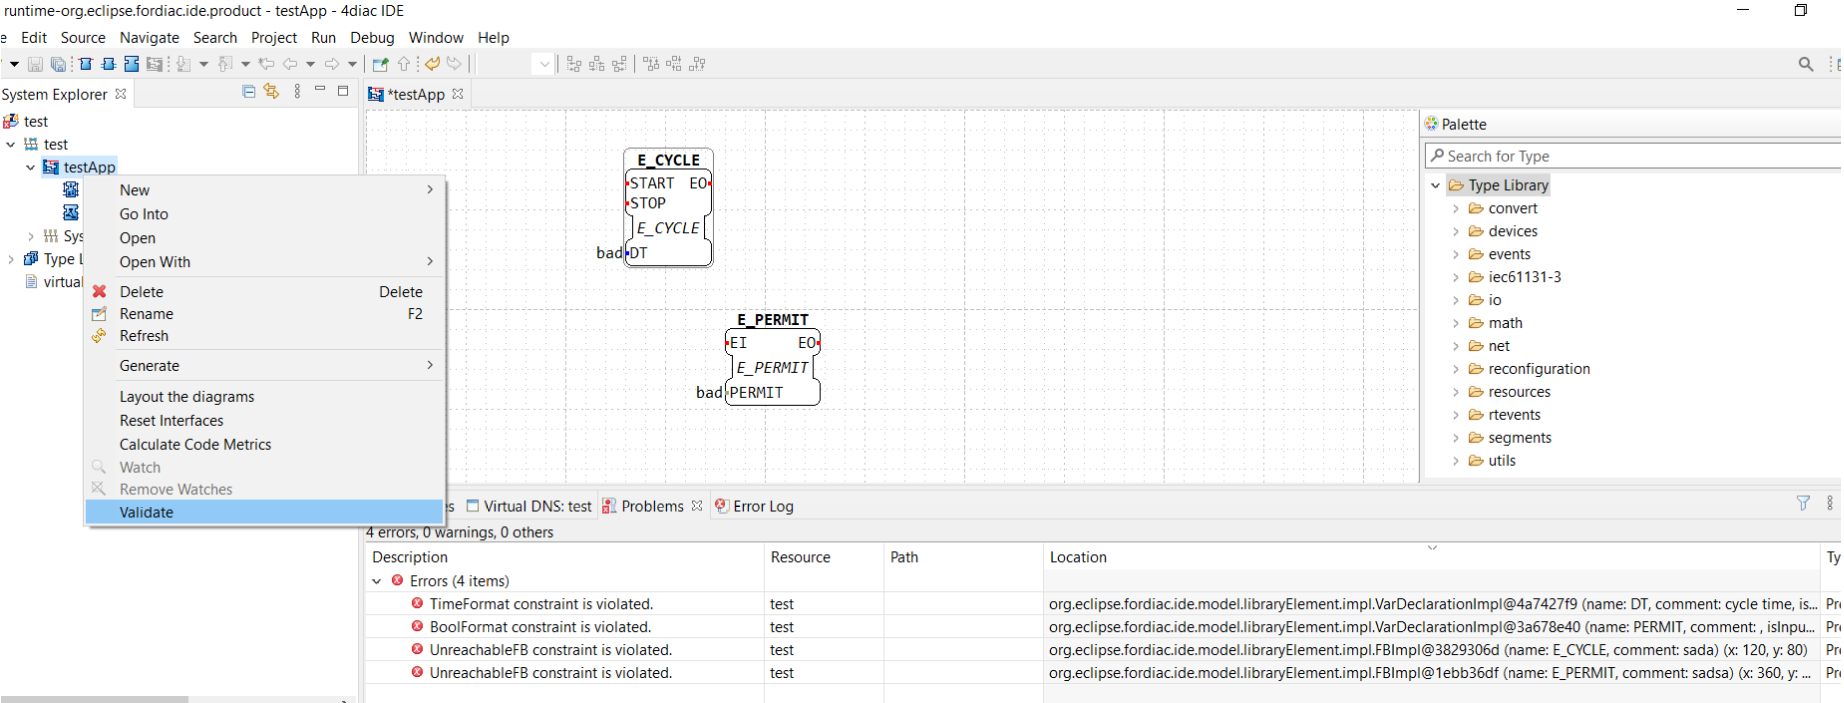
Task: Collapse the Errors (4 items) group
Action: (377, 581)
